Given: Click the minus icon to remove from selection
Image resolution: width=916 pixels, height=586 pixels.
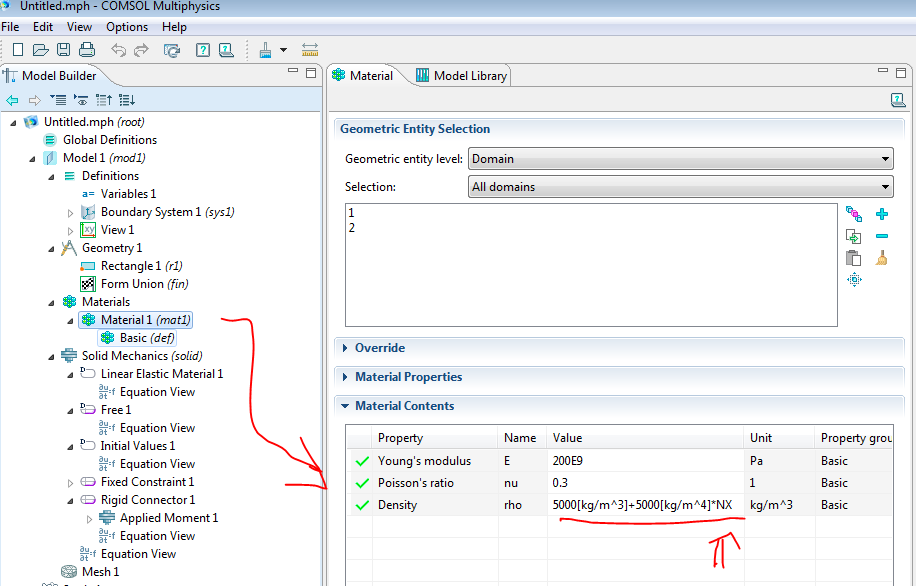Looking at the screenshot, I should coord(882,236).
